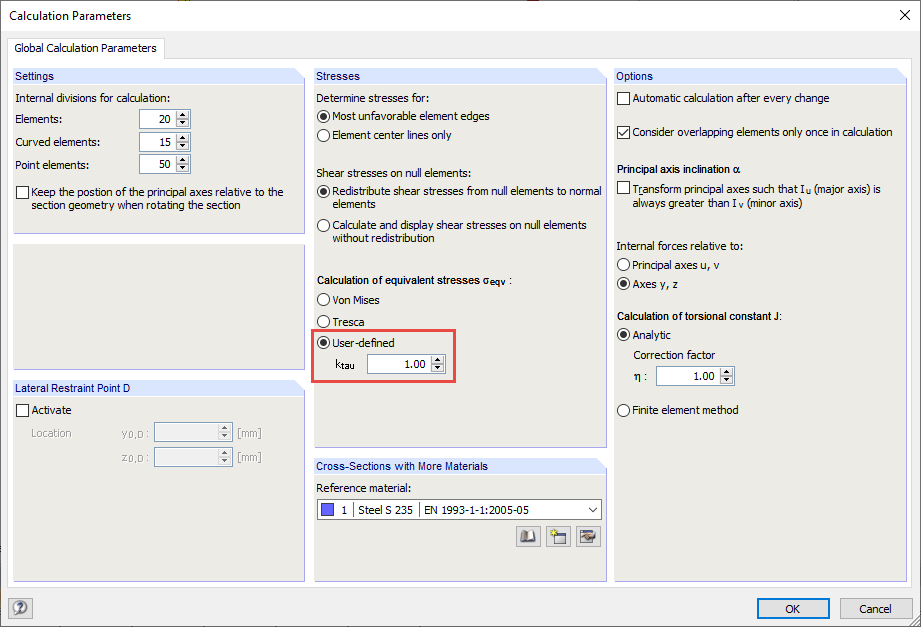Click the Calculation Parameters window title

pos(70,16)
